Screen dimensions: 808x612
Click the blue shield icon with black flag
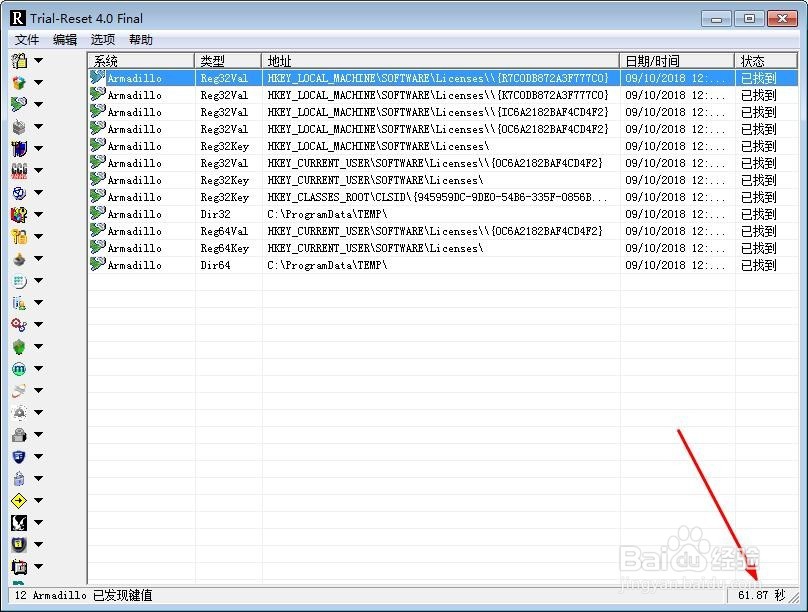tap(19, 148)
